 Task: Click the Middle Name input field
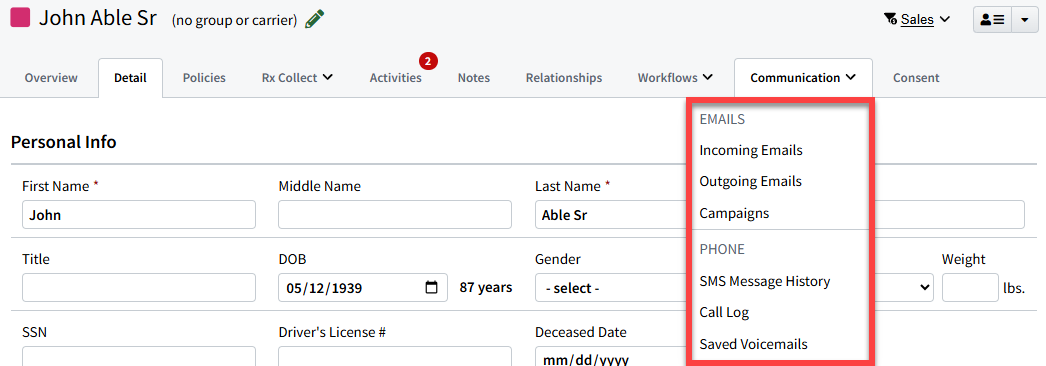(x=395, y=215)
